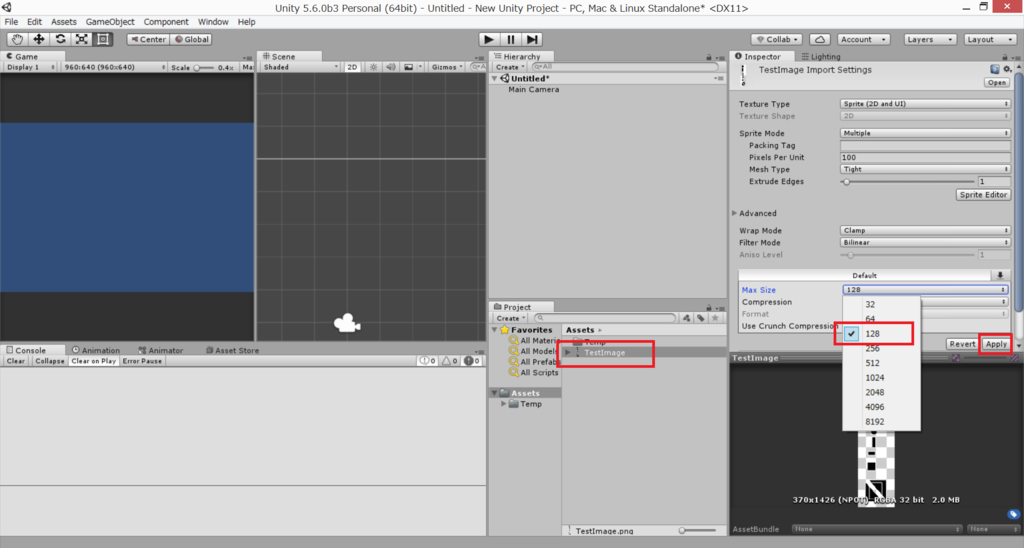Select the Hand tool in toolbar
The width and height of the screenshot is (1024, 548).
[x=18, y=39]
